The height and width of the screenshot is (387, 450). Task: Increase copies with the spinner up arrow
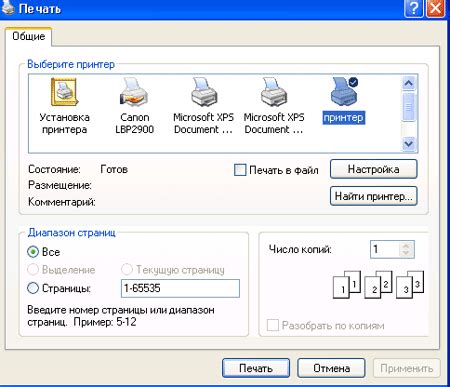click(x=406, y=246)
